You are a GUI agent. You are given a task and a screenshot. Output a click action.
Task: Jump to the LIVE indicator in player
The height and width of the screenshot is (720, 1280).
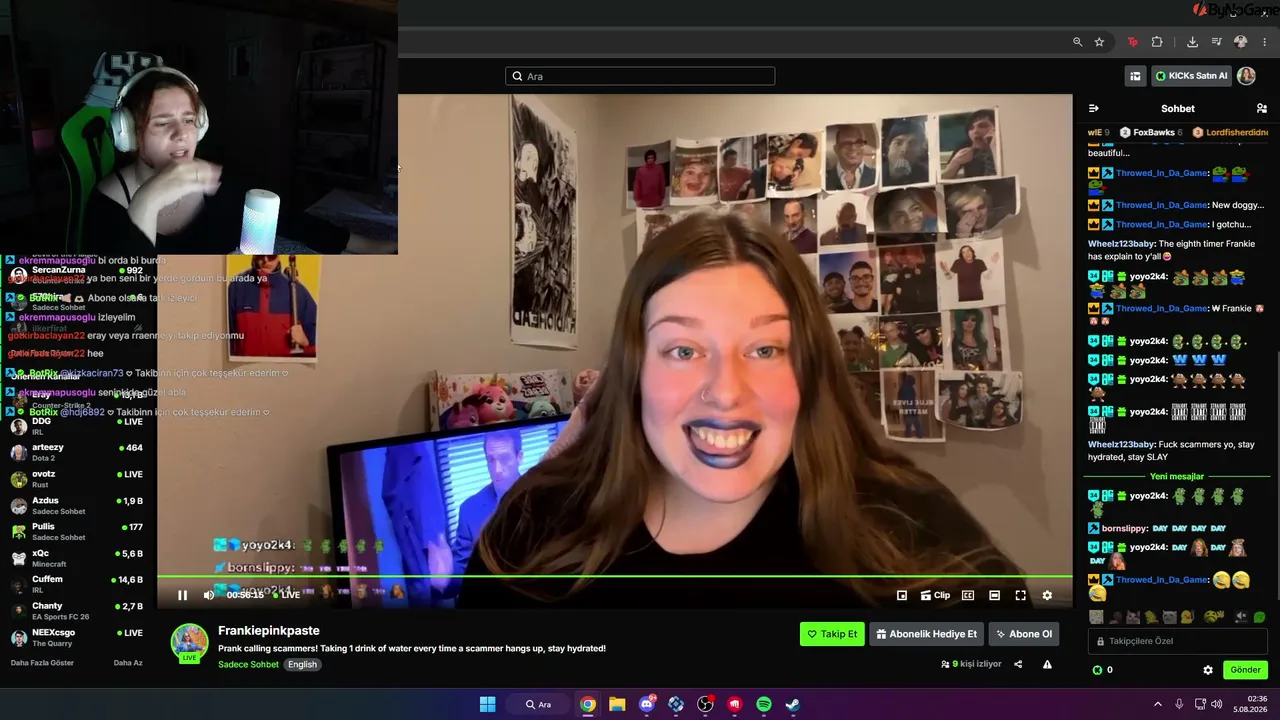pos(287,595)
